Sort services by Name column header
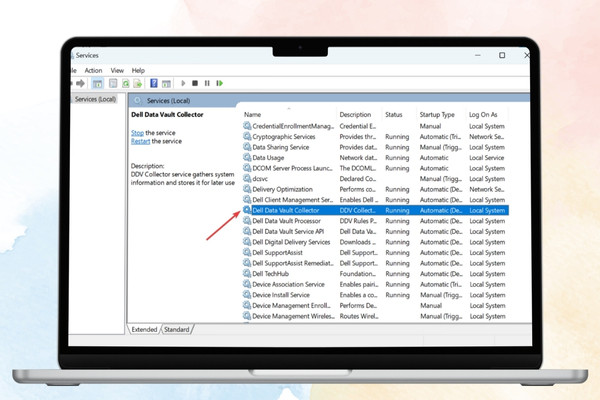The image size is (600, 400). point(253,114)
